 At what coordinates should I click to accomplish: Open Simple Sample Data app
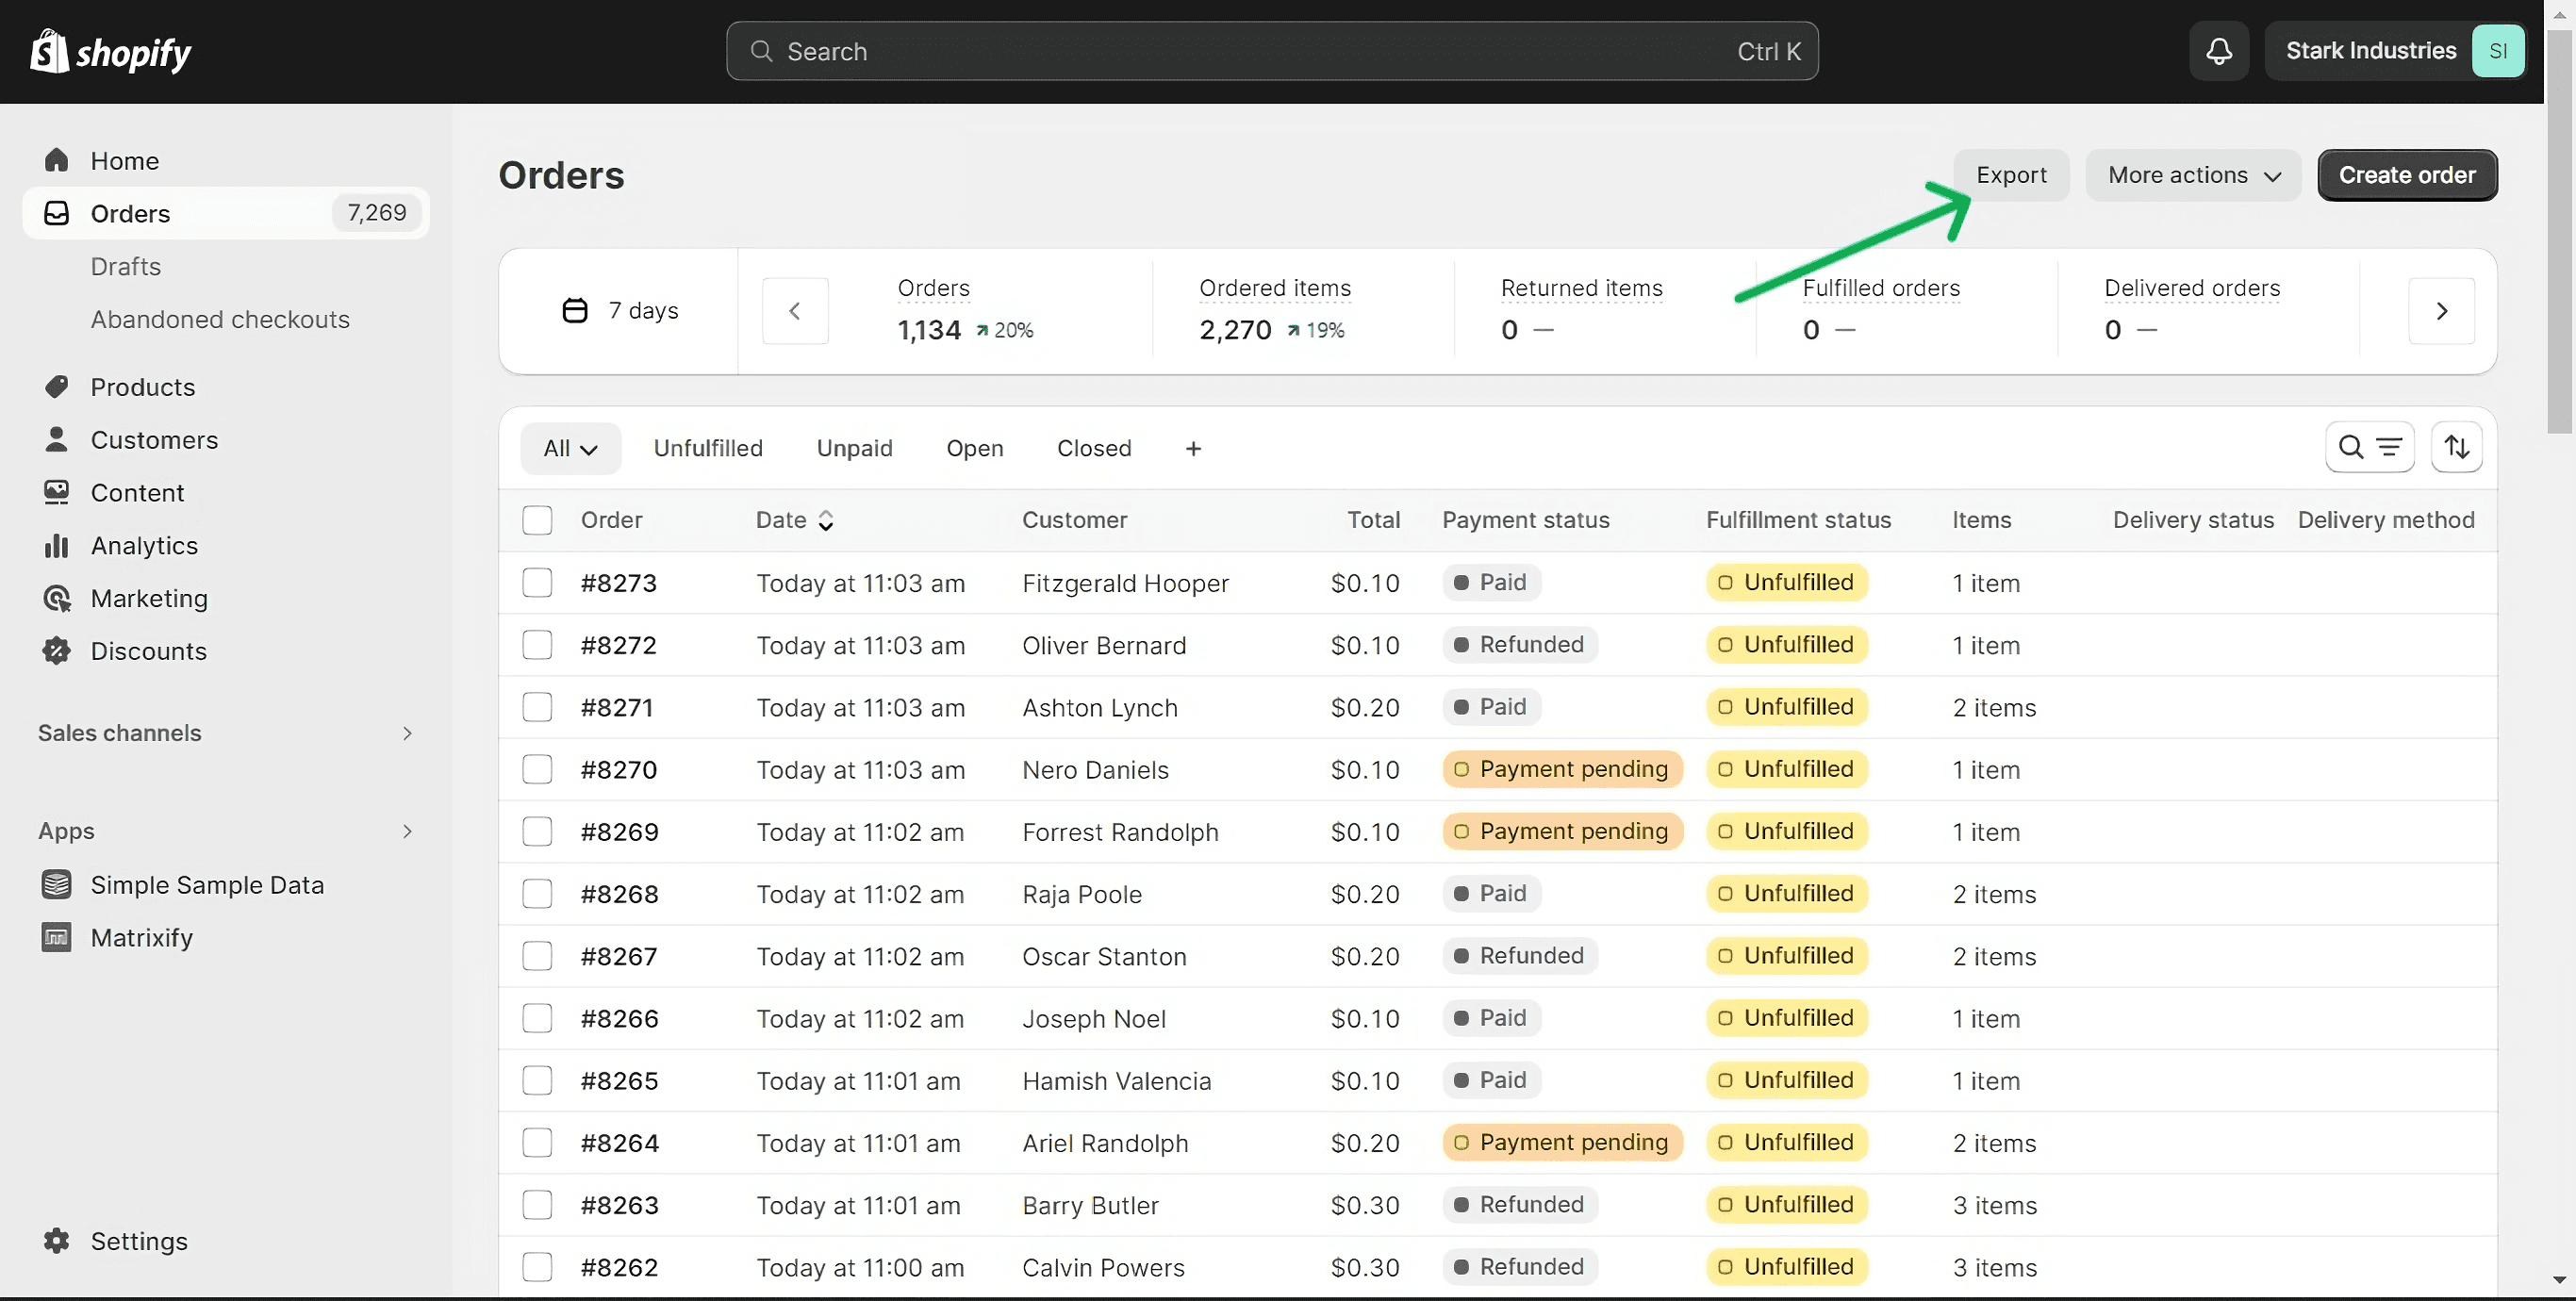click(x=207, y=885)
